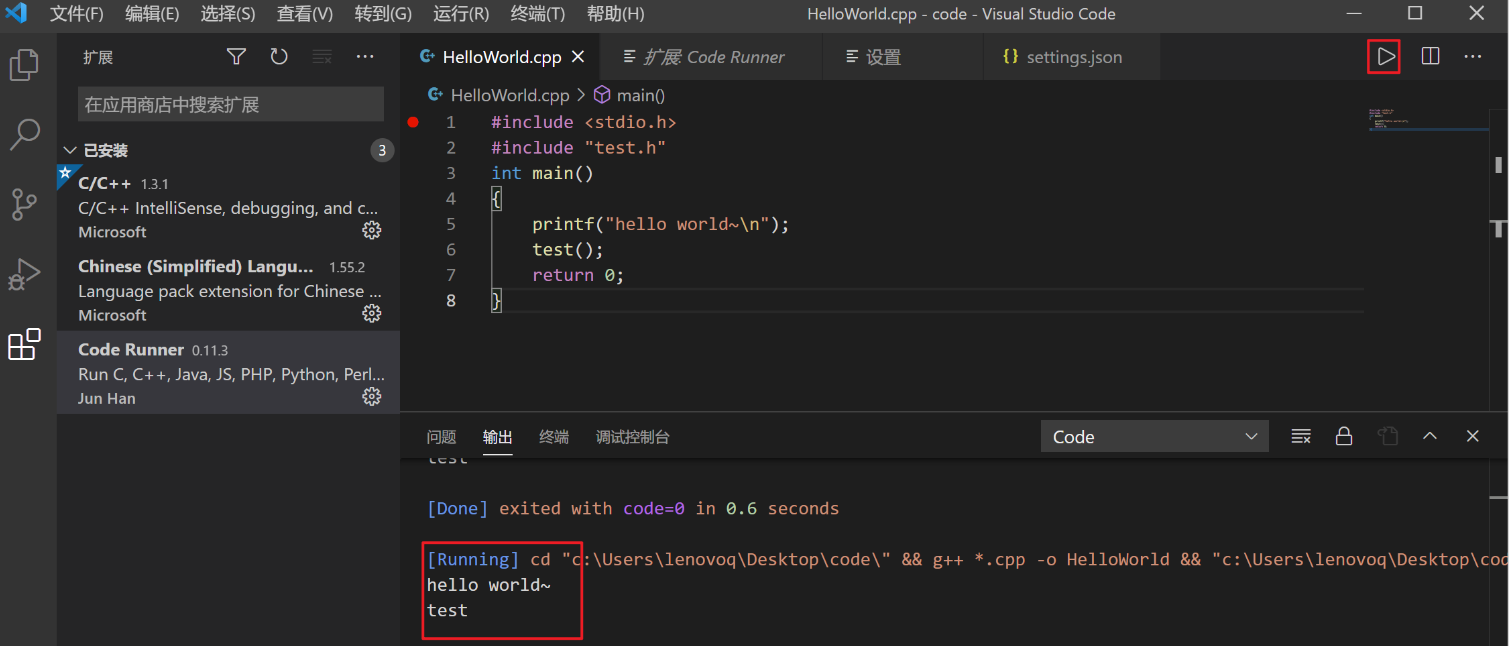
Task: Click the extensions marketplace search box
Action: (x=229, y=104)
